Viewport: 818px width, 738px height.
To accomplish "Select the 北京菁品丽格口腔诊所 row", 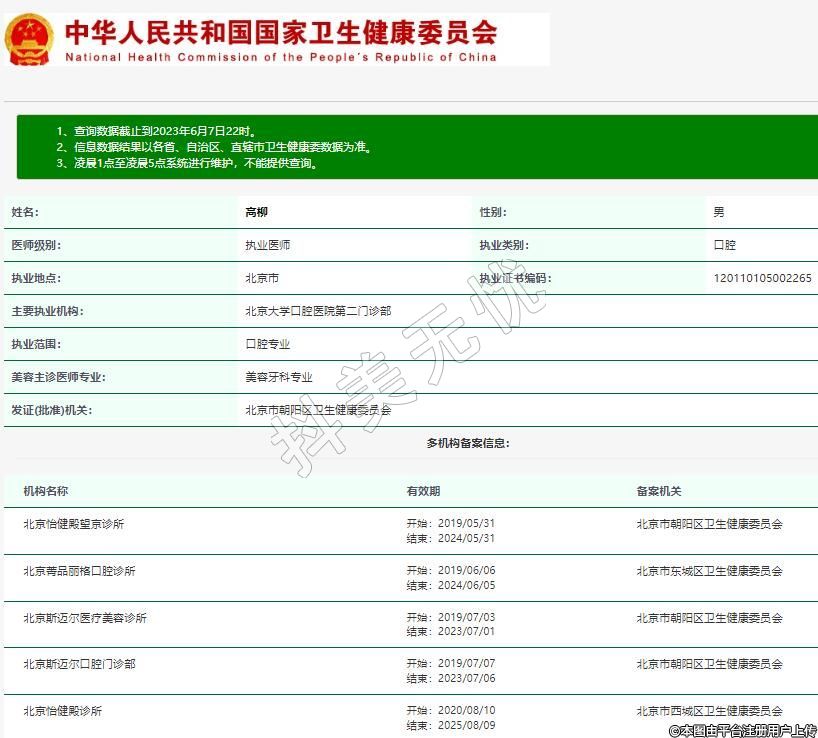I will (x=80, y=571).
